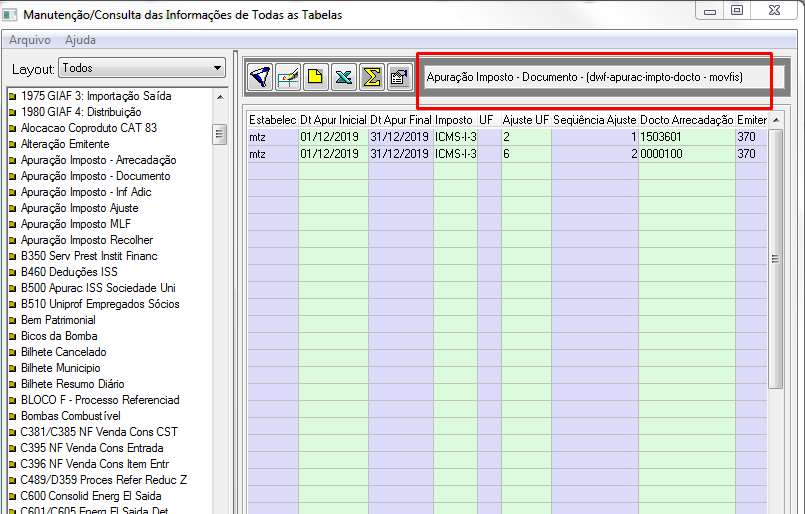Select C600 Consolid Energ El Saida
The width and height of the screenshot is (805, 514).
click(91, 496)
